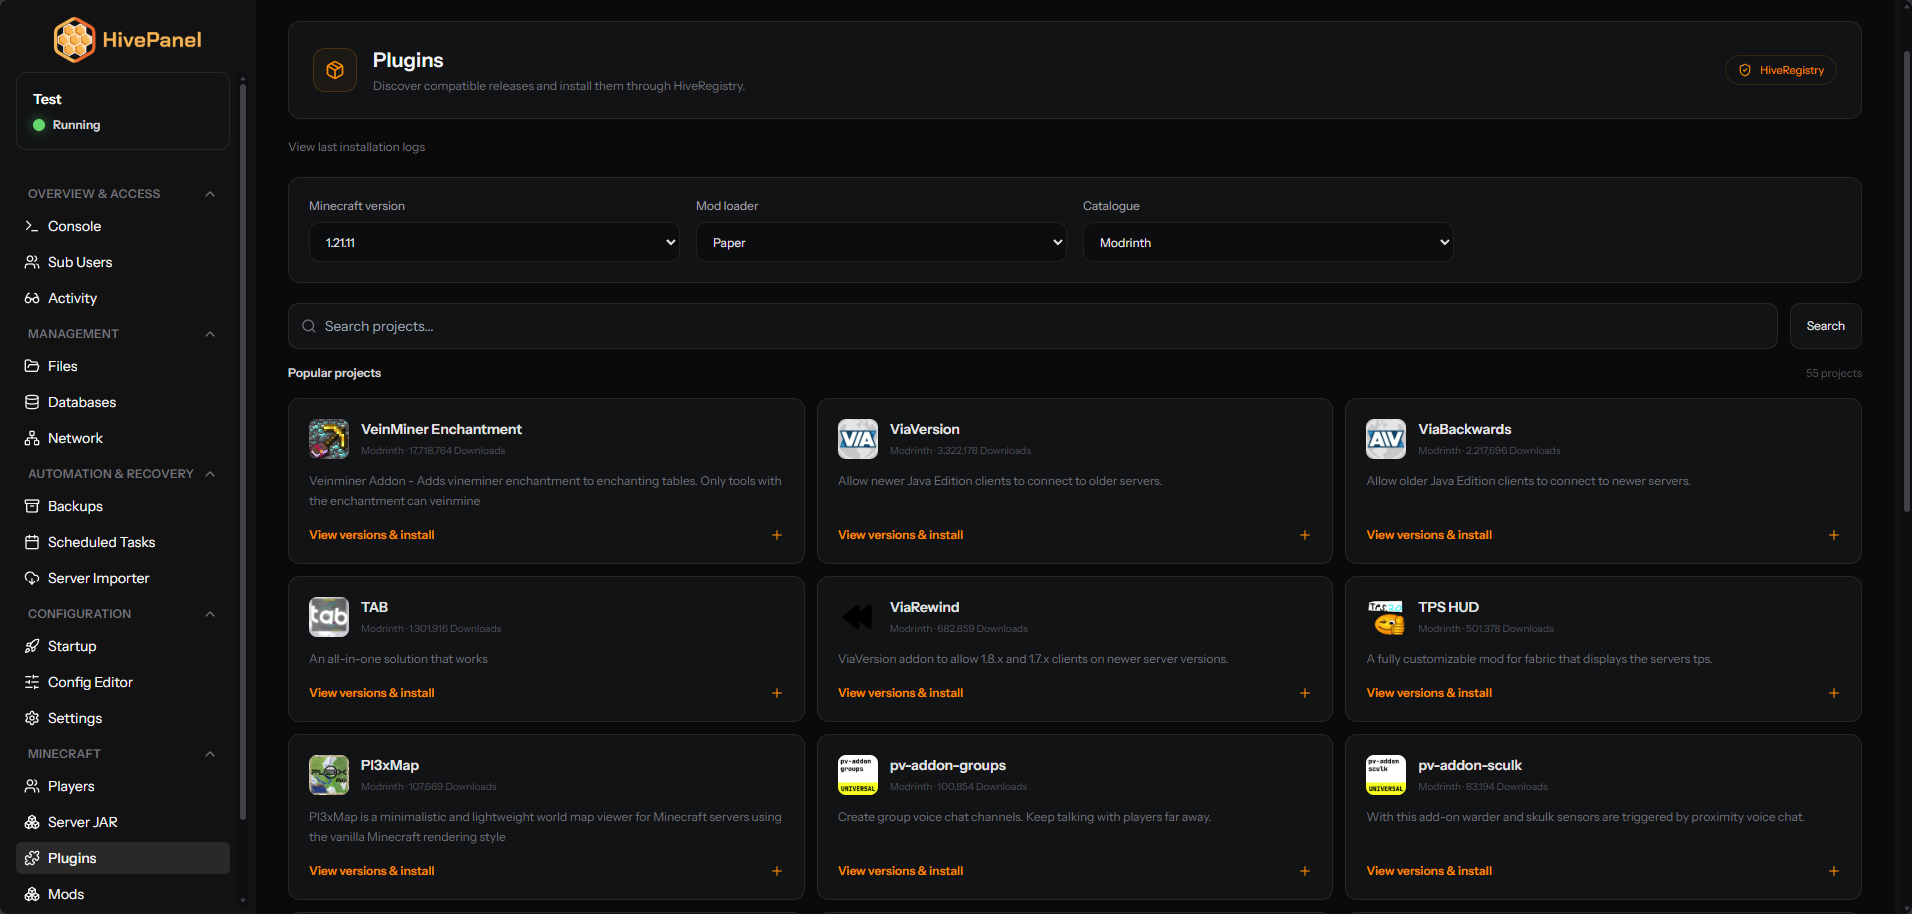
Task: Click the Startup rocket icon
Action: pos(32,646)
